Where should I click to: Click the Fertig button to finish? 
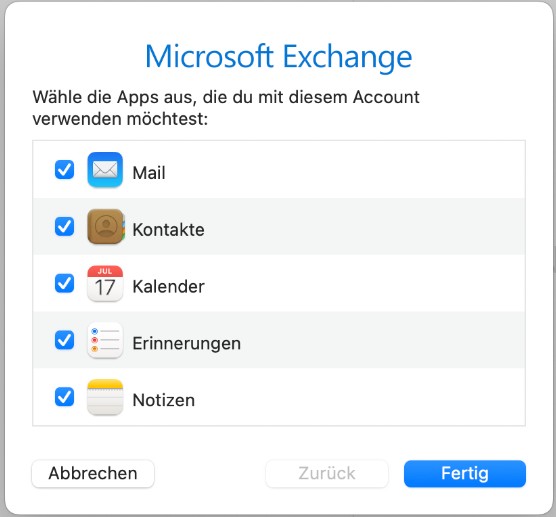click(465, 473)
